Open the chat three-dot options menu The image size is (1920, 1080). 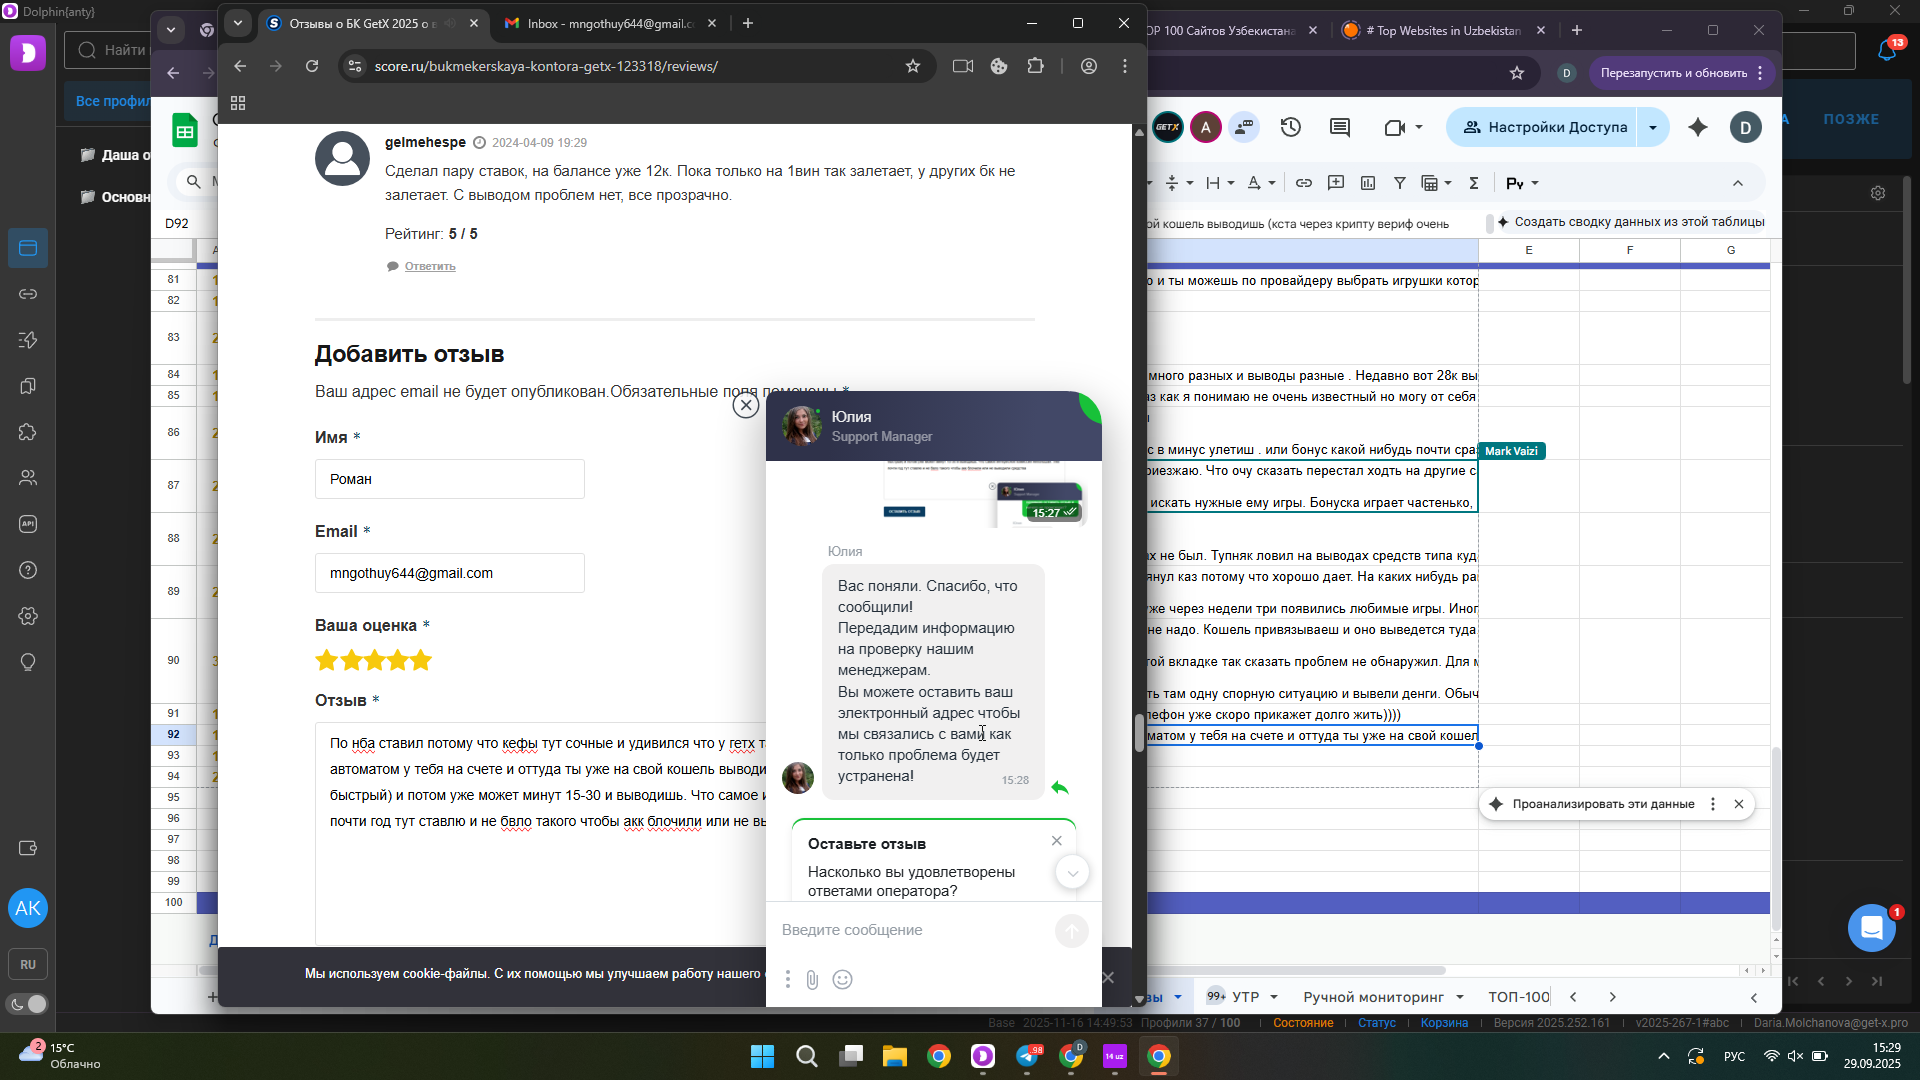point(788,980)
